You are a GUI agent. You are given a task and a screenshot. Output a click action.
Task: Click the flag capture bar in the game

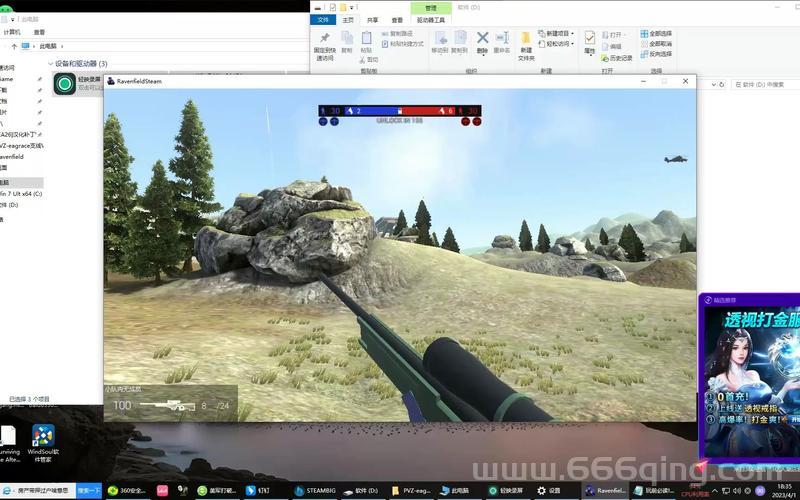point(399,111)
